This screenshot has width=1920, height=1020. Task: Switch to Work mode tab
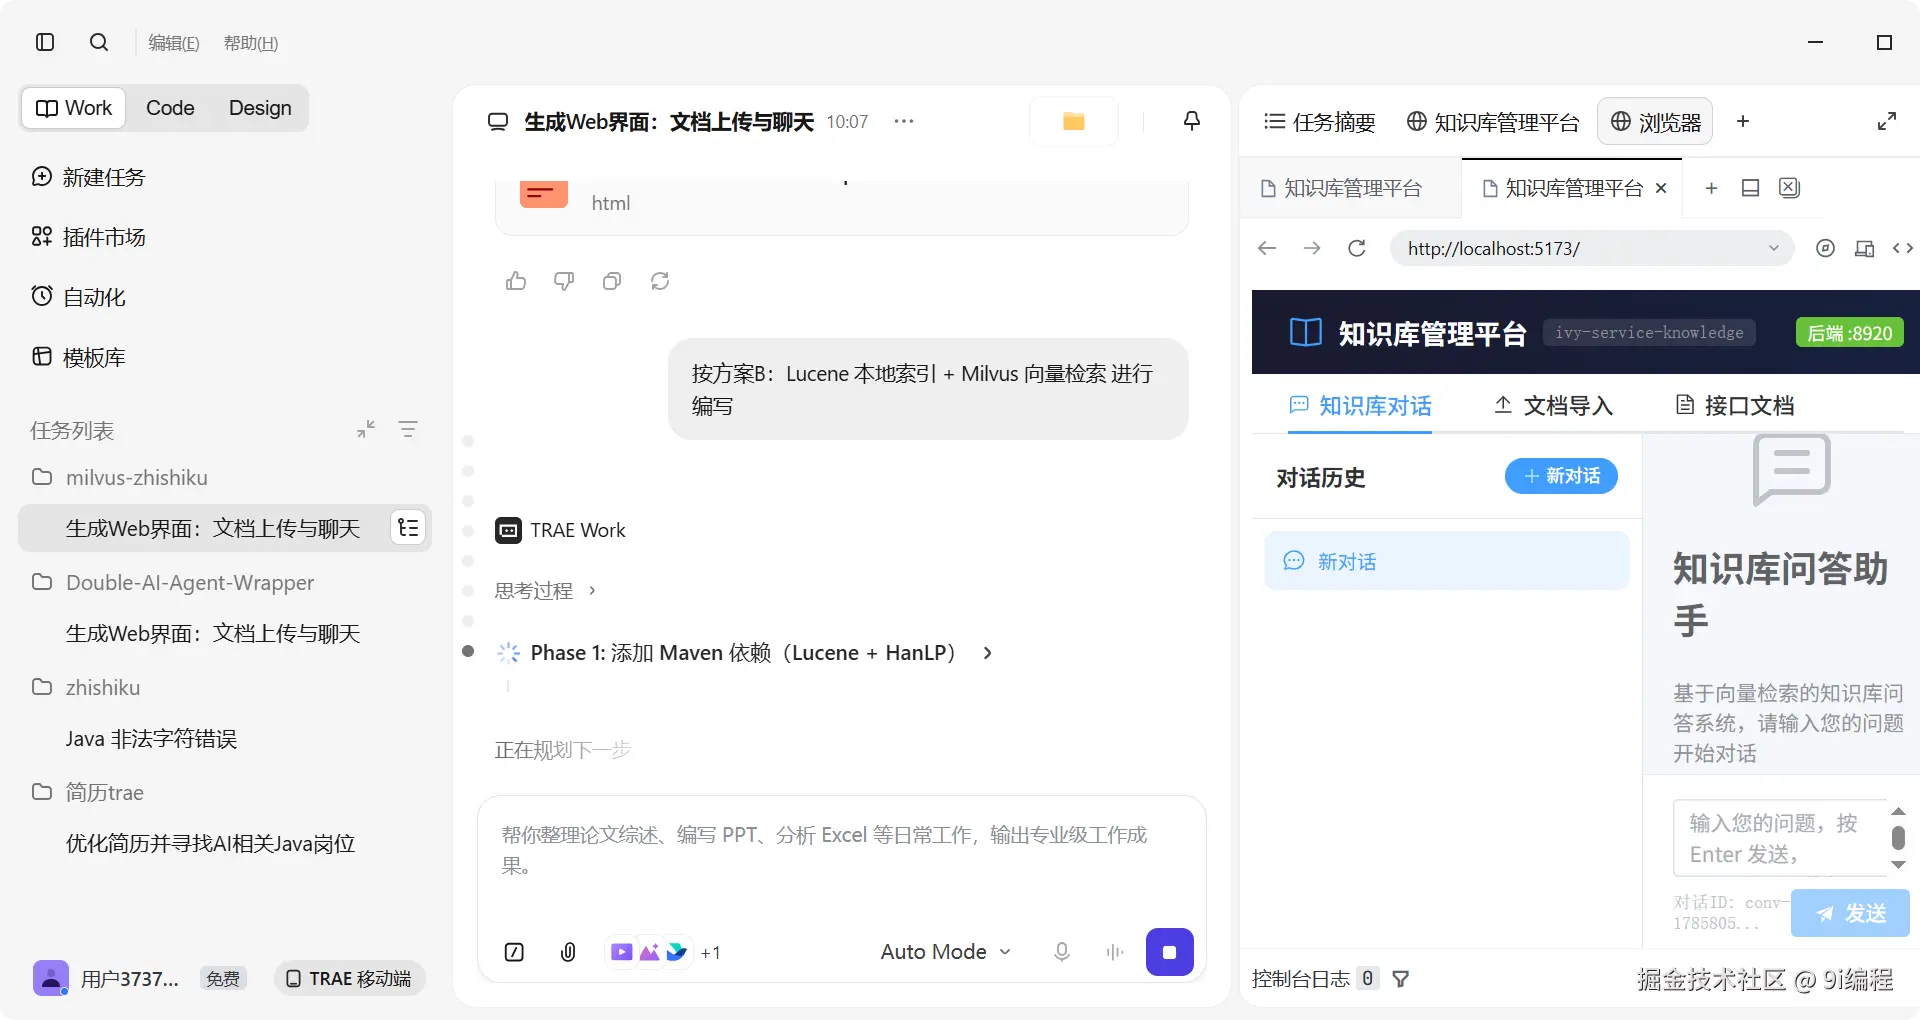click(x=74, y=108)
